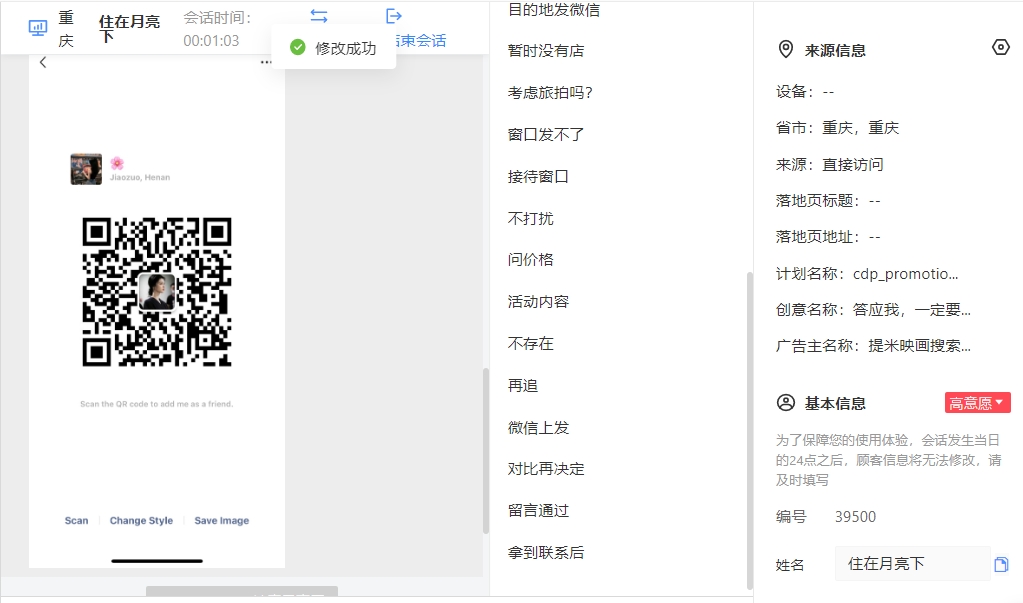Viewport: 1023px width, 603px height.
Task: Select quick reply 对比再决定
Action: (545, 469)
